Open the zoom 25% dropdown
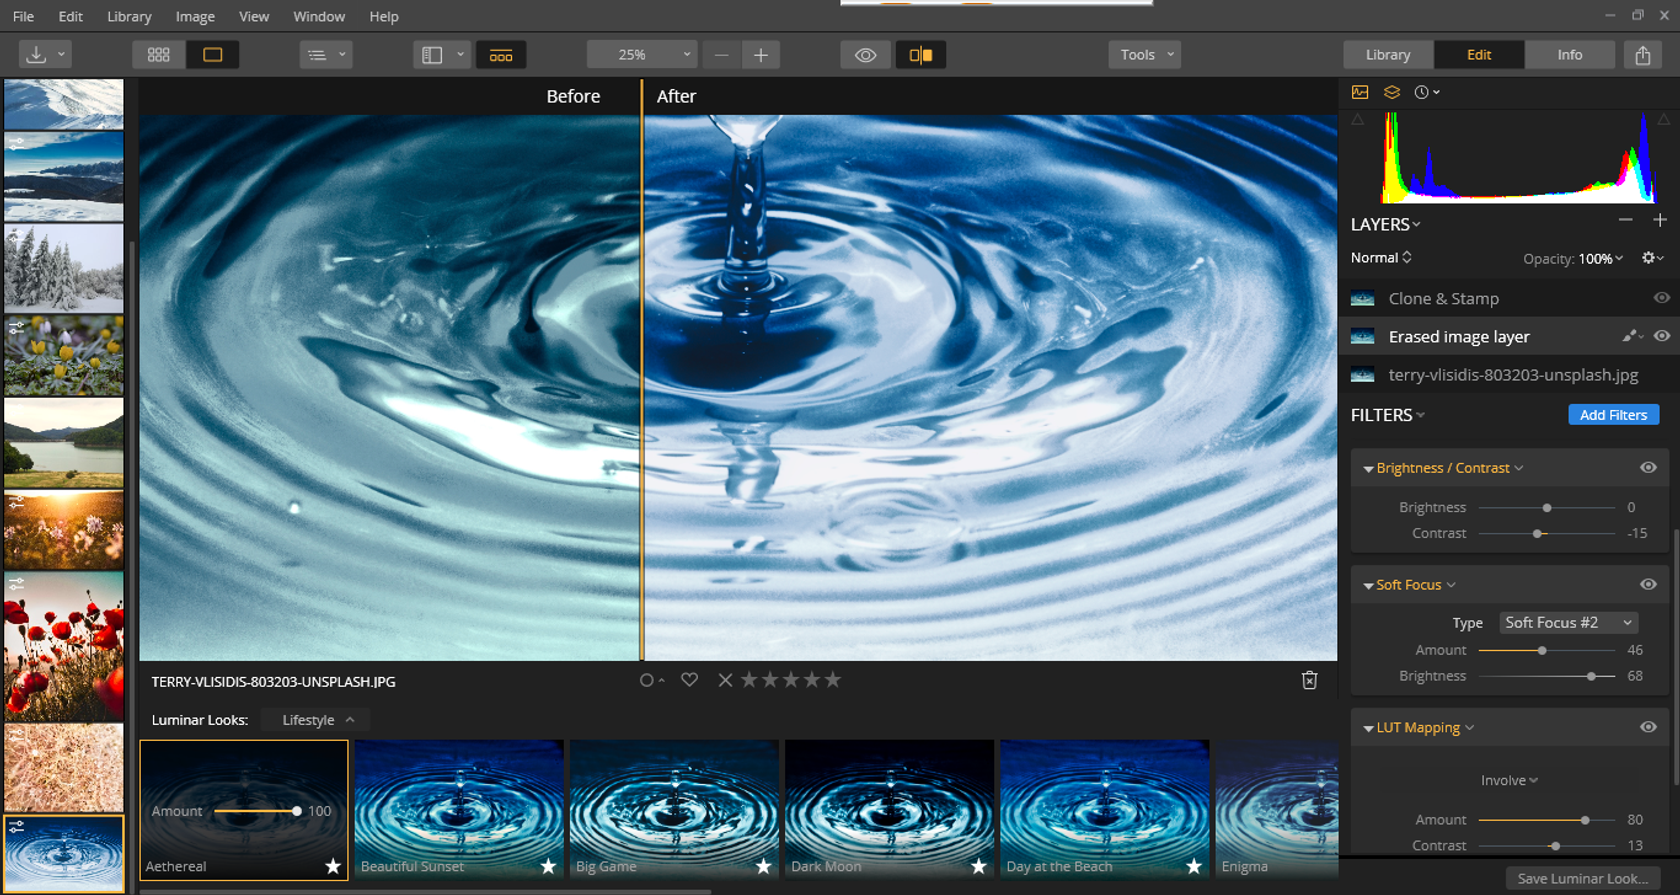 click(641, 55)
